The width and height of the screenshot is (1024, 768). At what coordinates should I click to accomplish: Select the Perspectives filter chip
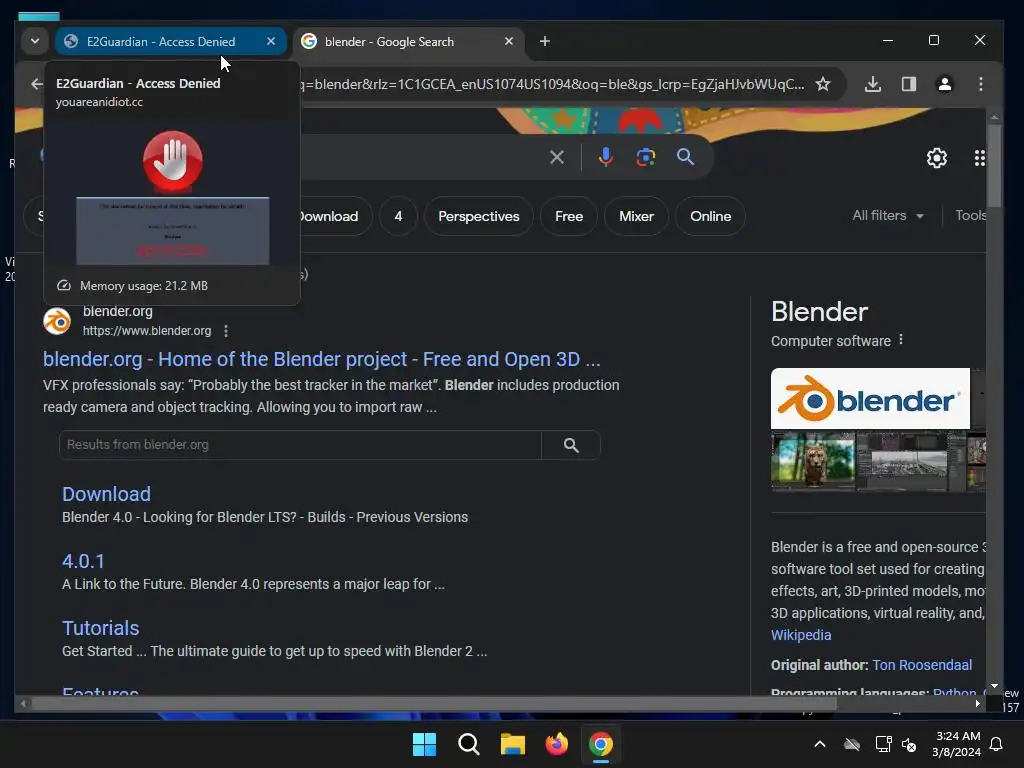[x=479, y=216]
